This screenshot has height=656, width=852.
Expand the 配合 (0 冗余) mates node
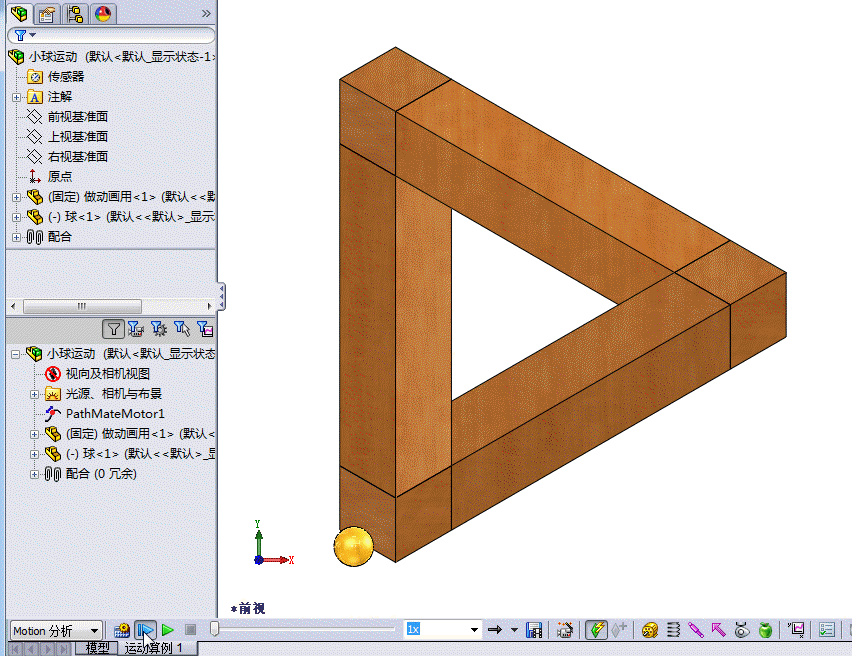[34, 474]
